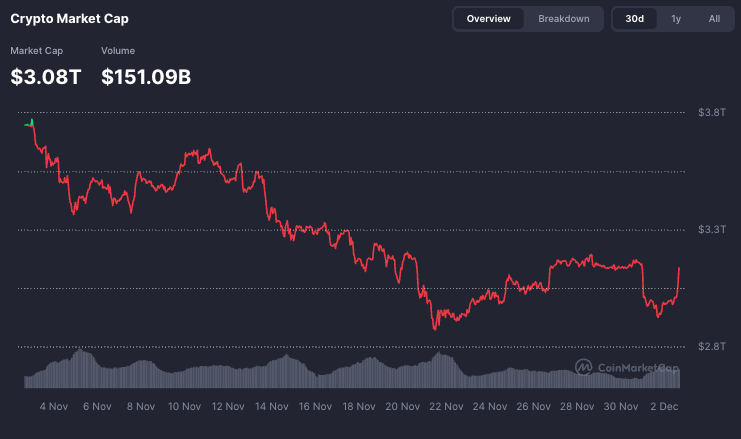Click the $3.8T y-axis label
This screenshot has height=439, width=741.
[x=711, y=113]
